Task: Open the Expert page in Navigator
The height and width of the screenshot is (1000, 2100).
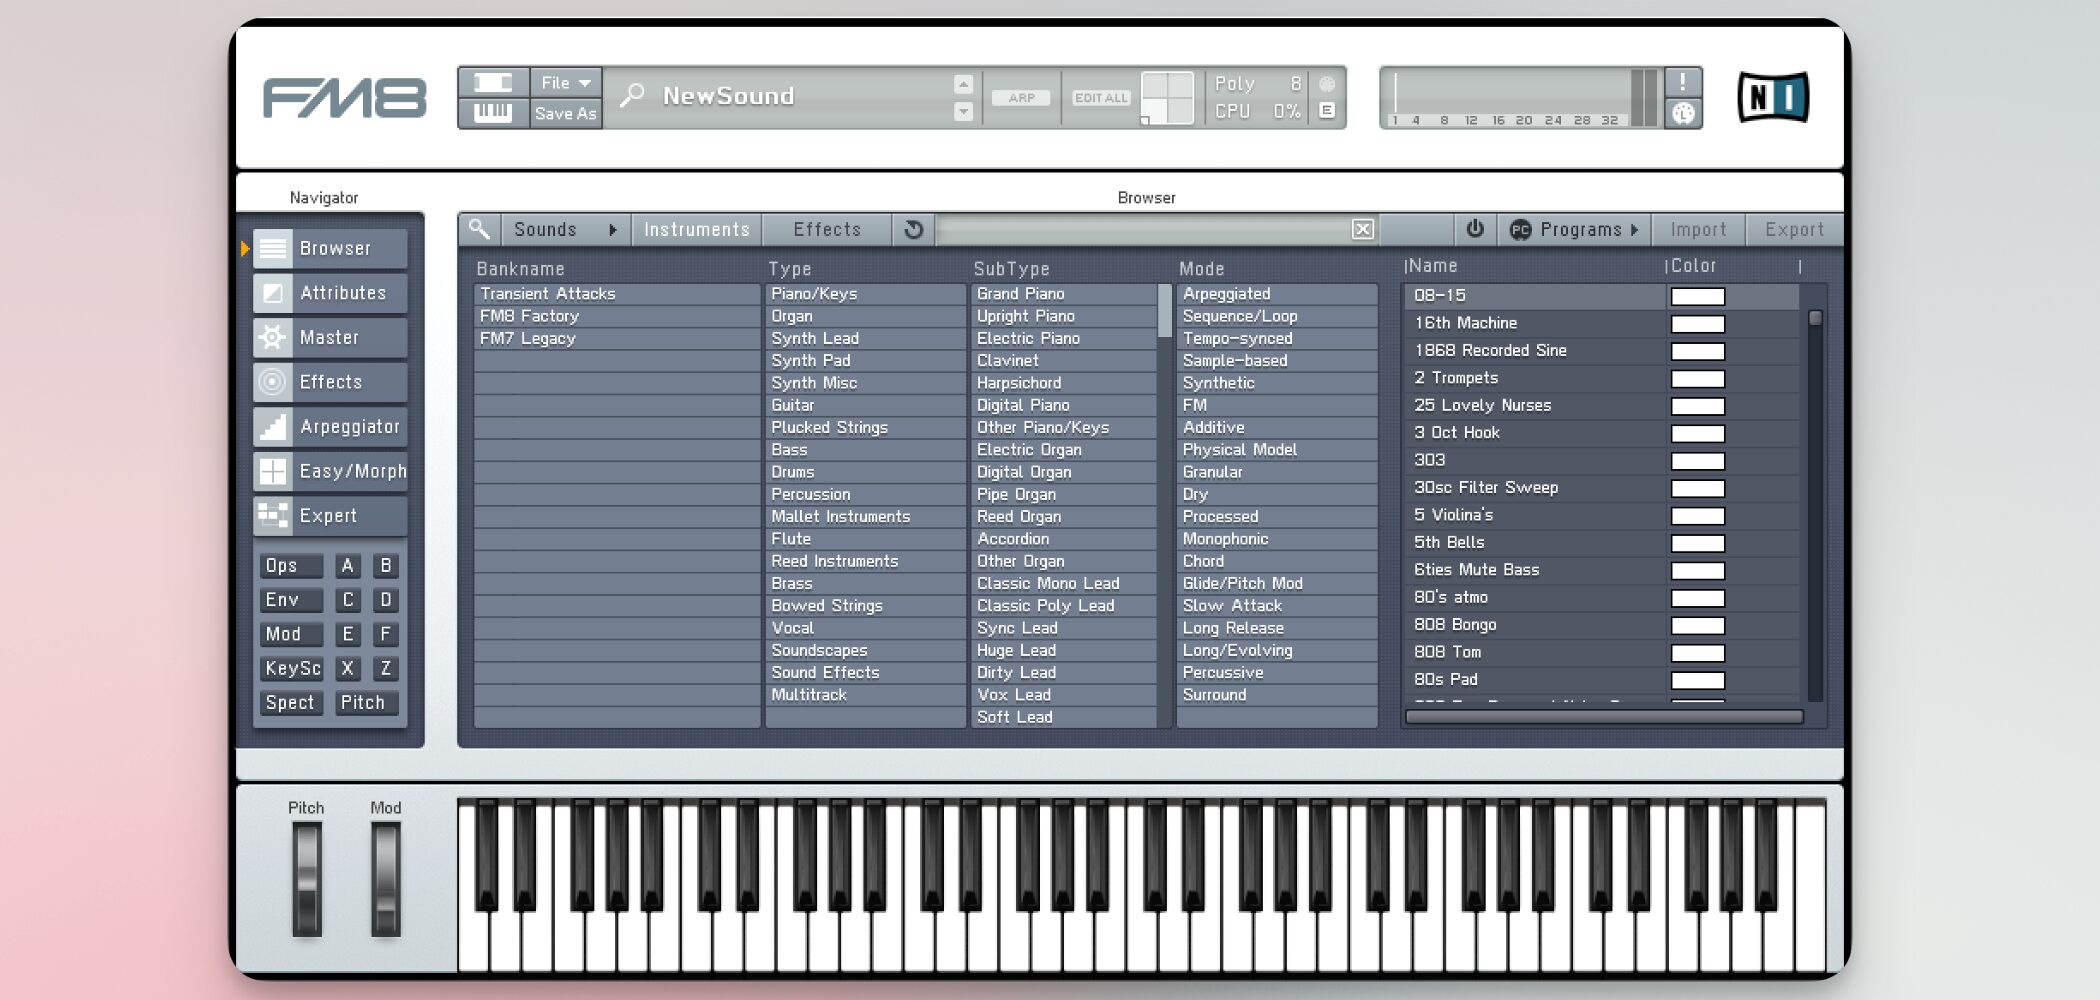Action: pos(330,515)
